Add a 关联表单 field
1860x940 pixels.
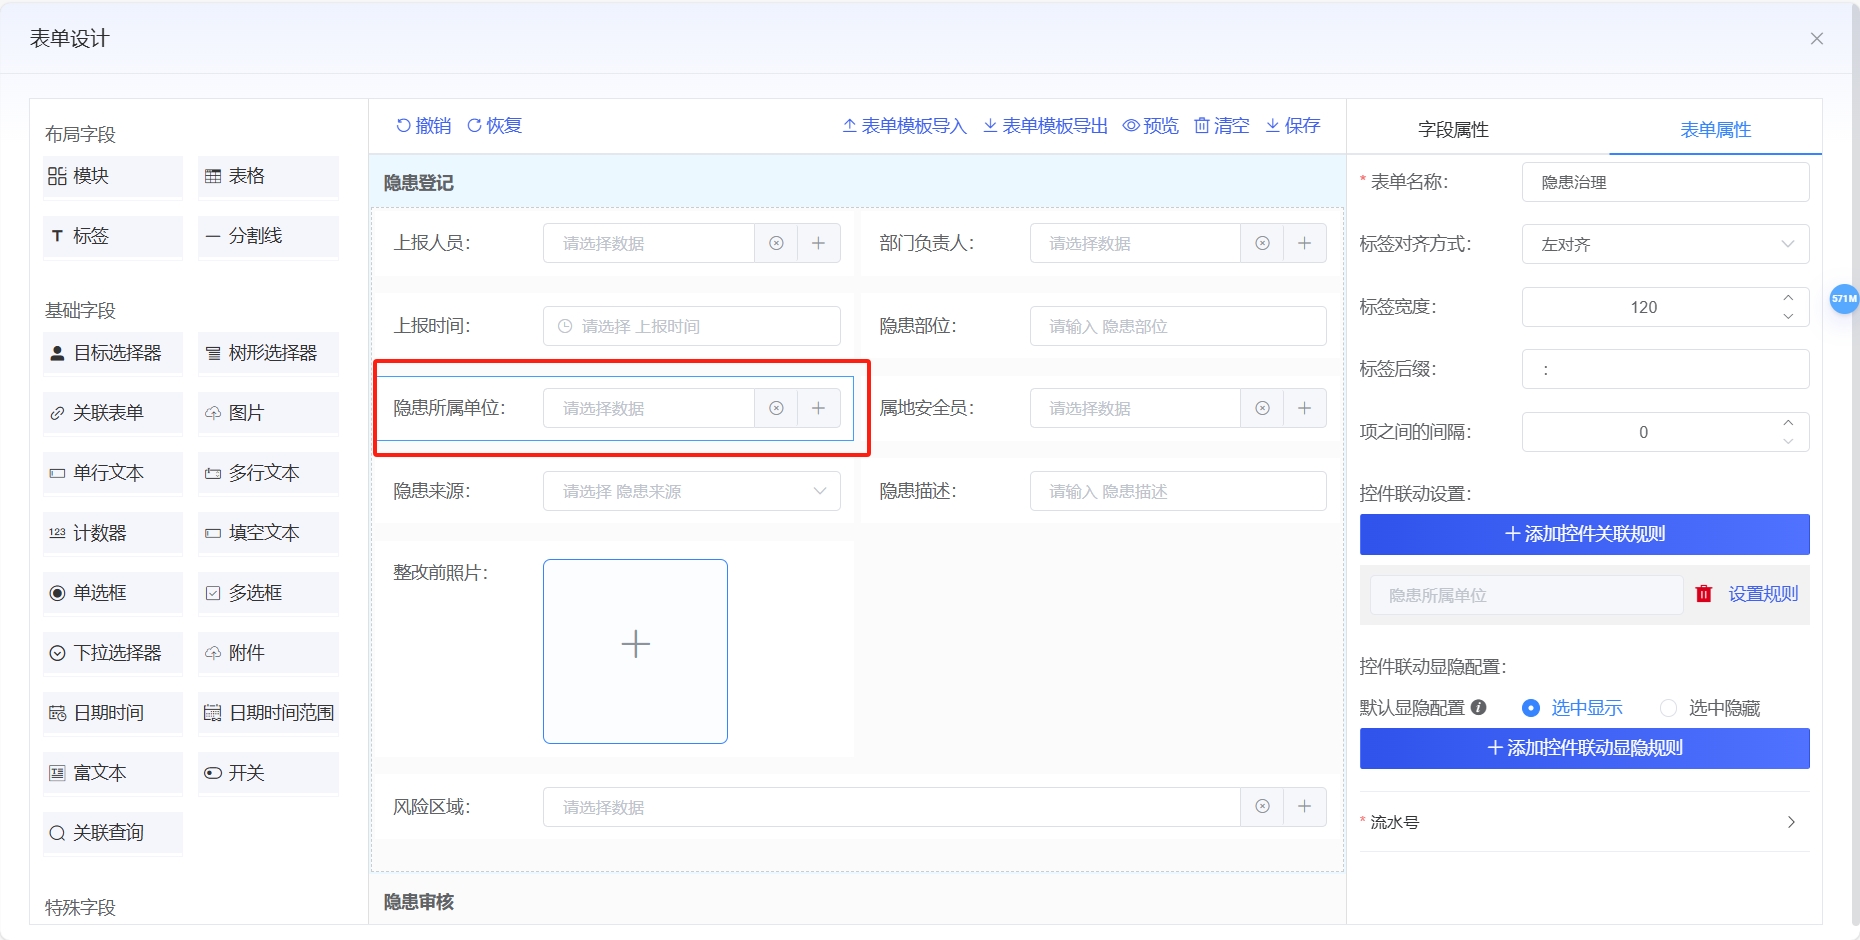[x=113, y=413]
